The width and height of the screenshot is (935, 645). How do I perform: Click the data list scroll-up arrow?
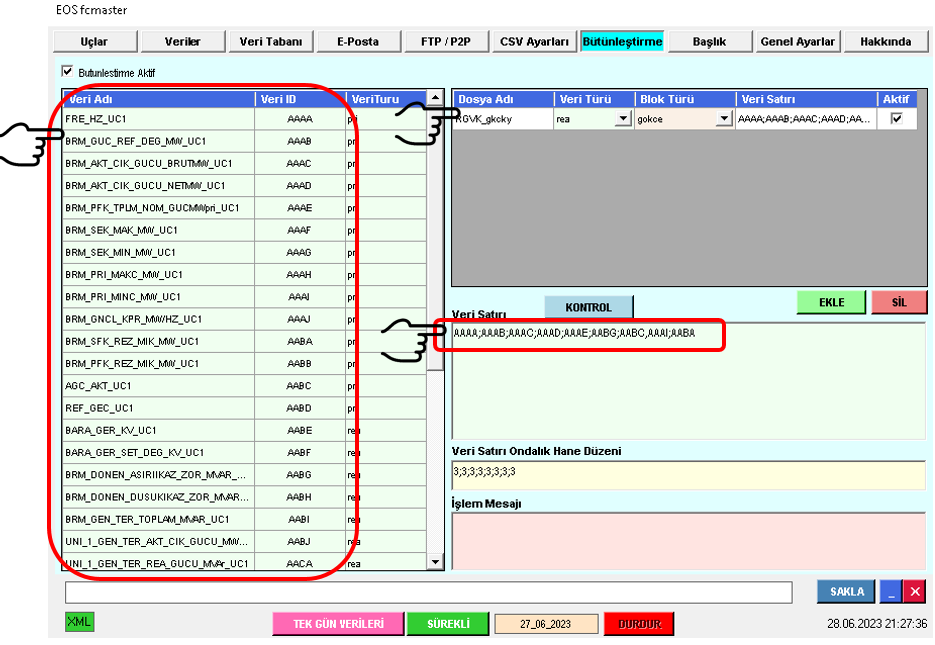pyautogui.click(x=435, y=97)
